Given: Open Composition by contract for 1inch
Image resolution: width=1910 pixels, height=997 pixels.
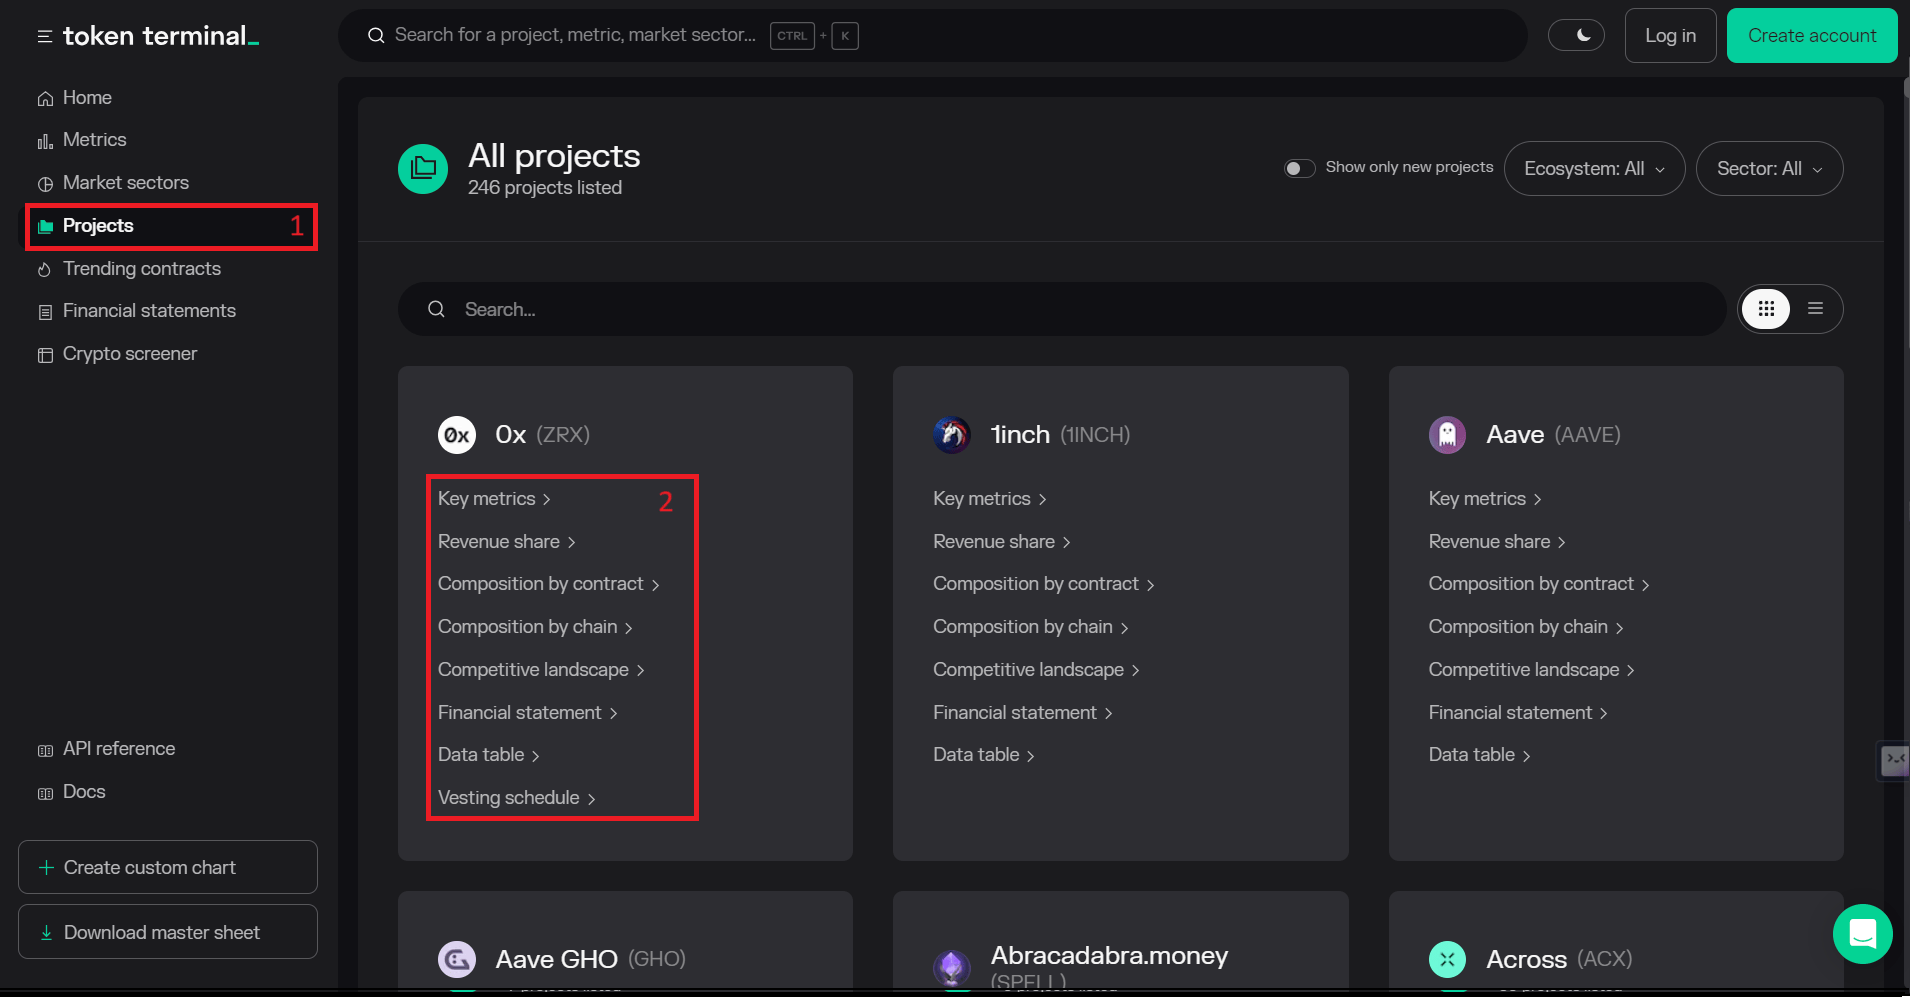Looking at the screenshot, I should click(1044, 584).
